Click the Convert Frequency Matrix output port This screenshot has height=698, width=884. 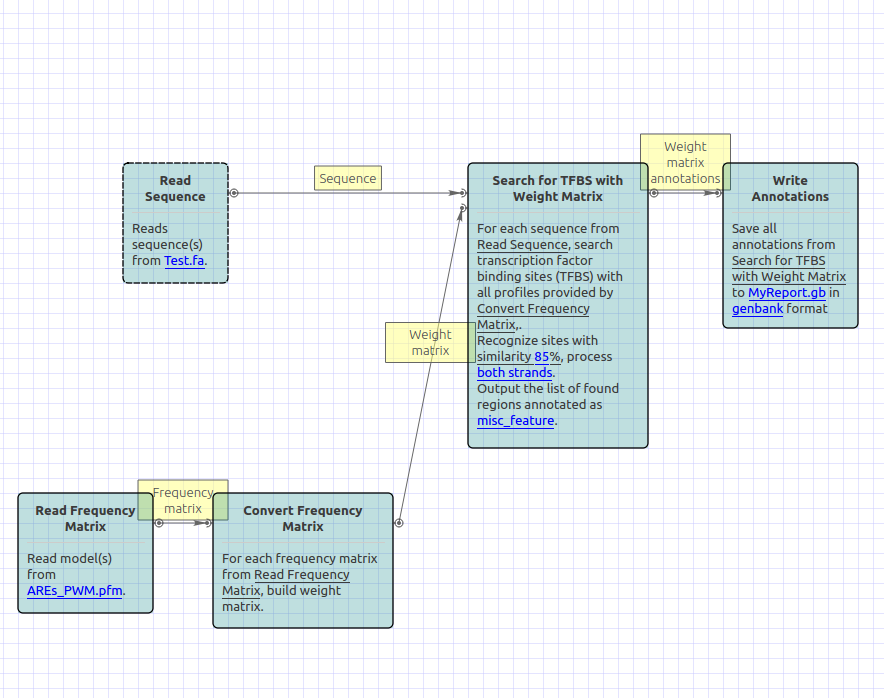click(398, 523)
